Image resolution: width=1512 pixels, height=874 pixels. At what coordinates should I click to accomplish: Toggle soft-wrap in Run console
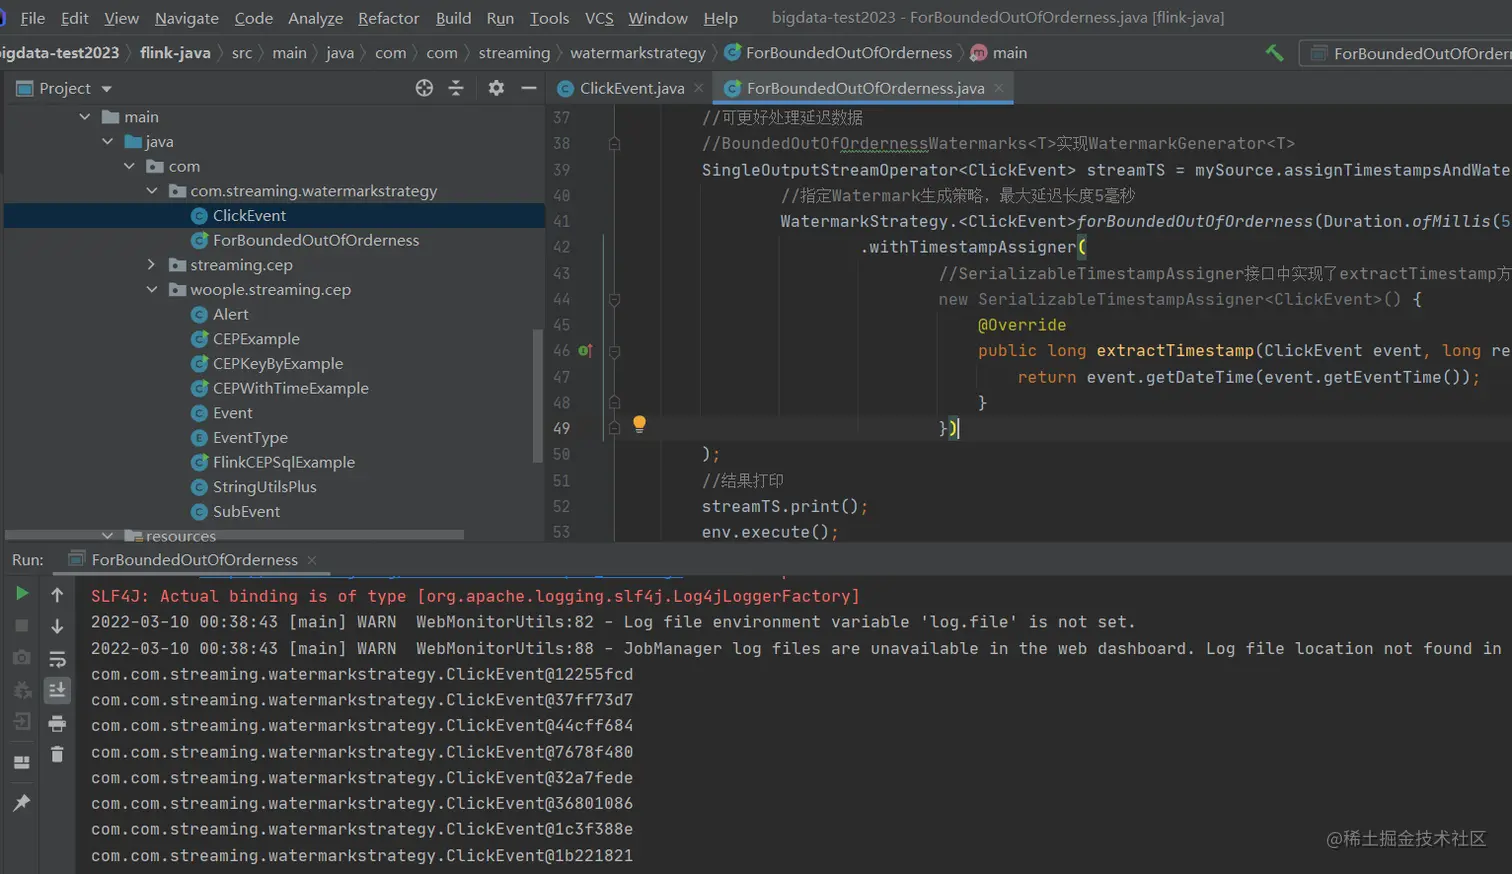click(x=57, y=659)
